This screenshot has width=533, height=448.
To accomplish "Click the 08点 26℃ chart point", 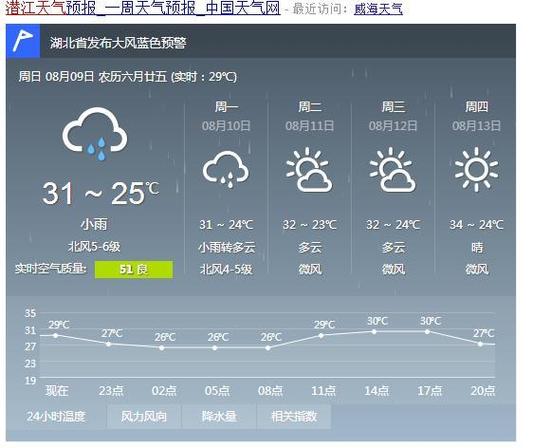I will pyautogui.click(x=268, y=348).
